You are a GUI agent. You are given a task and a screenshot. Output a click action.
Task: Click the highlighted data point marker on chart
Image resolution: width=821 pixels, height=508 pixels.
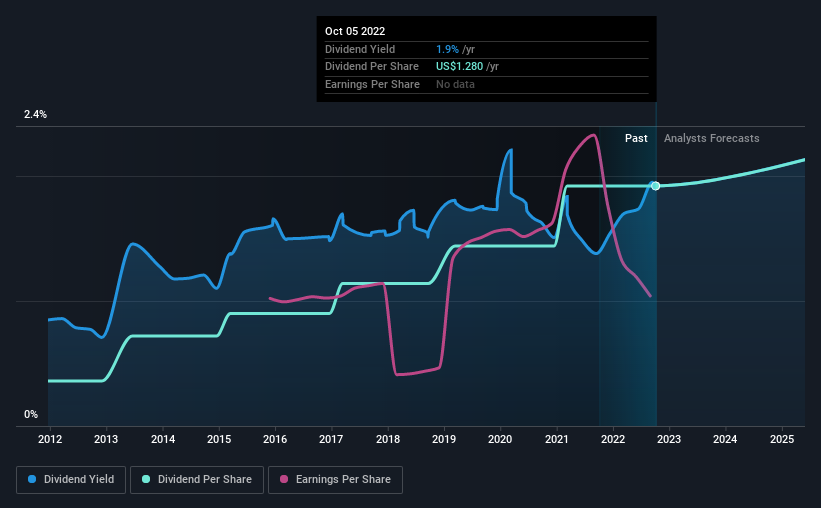(656, 186)
